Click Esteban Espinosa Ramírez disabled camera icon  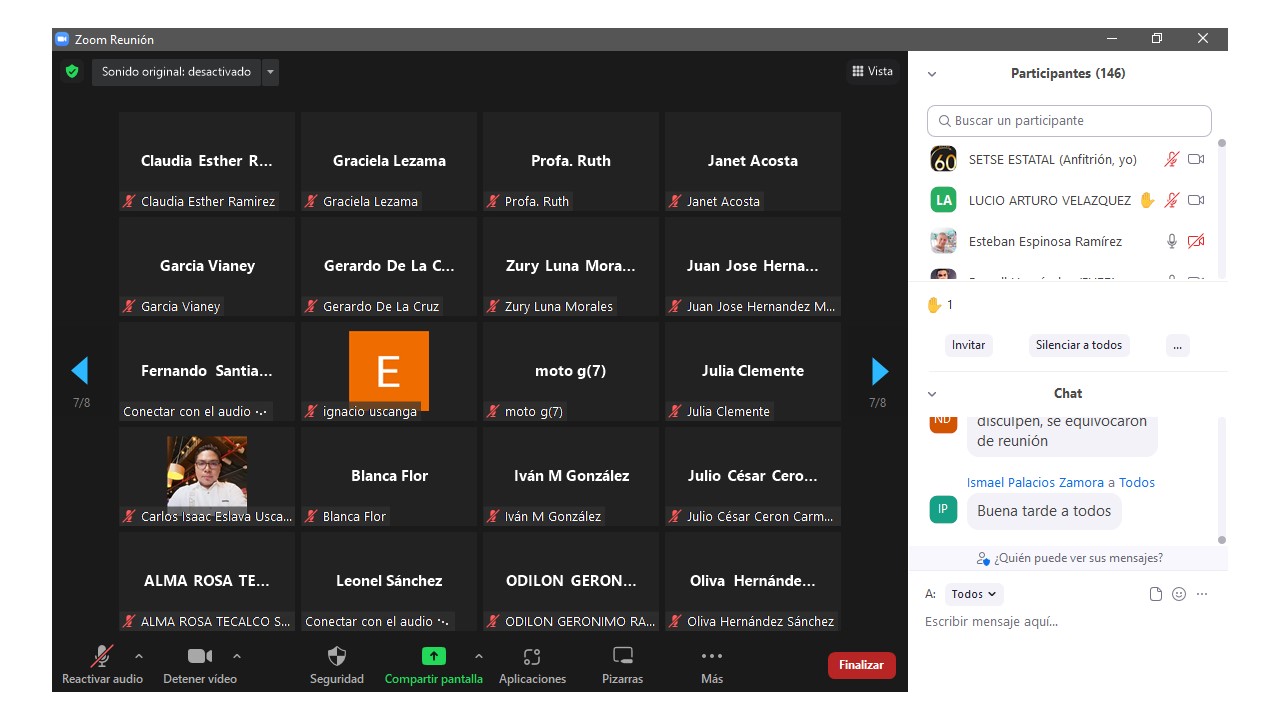click(1196, 241)
